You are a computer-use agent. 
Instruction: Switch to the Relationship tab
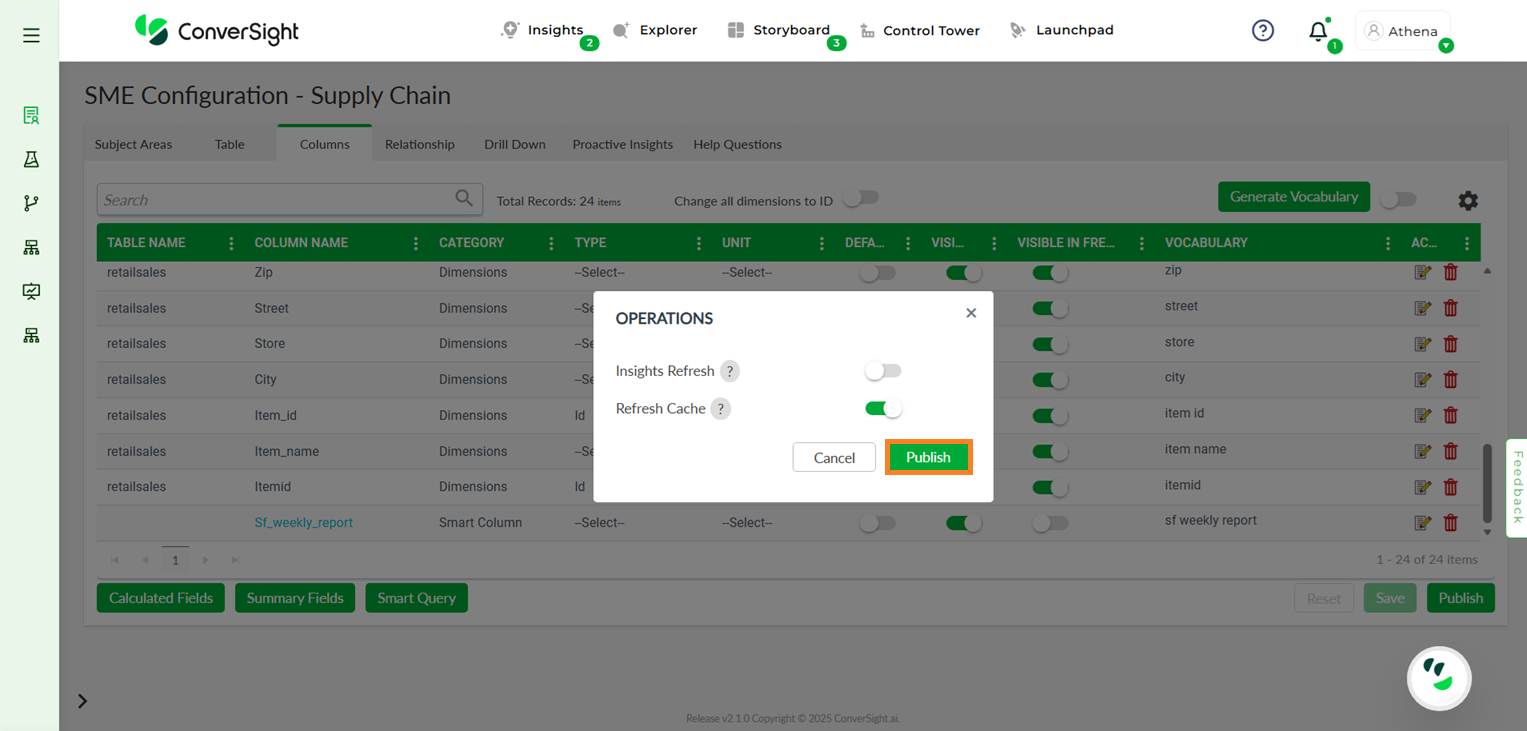419,144
